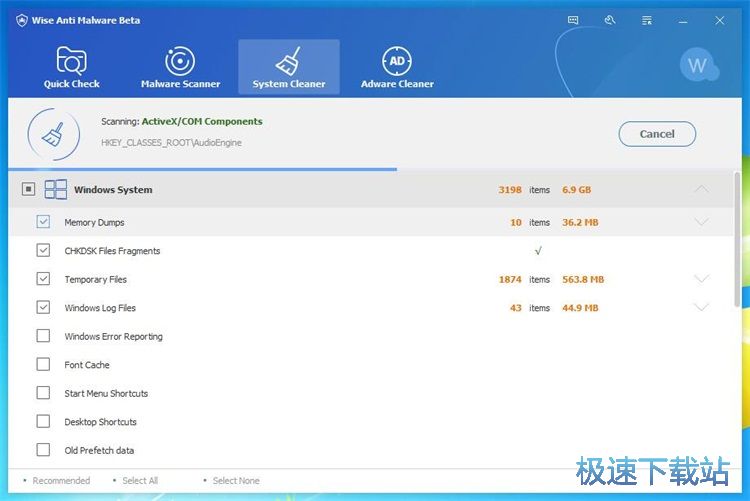Click the vertical scrollbar thumb
The height and width of the screenshot is (501, 750).
737,239
